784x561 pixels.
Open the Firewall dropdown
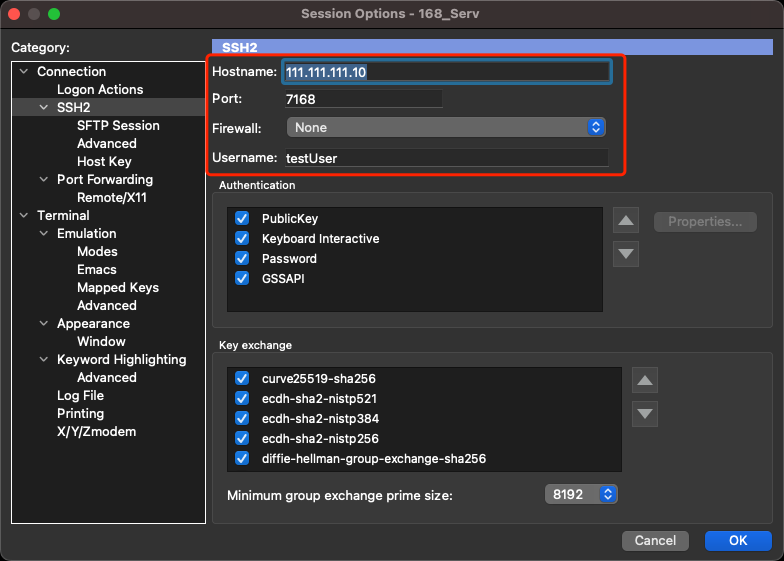pos(446,127)
